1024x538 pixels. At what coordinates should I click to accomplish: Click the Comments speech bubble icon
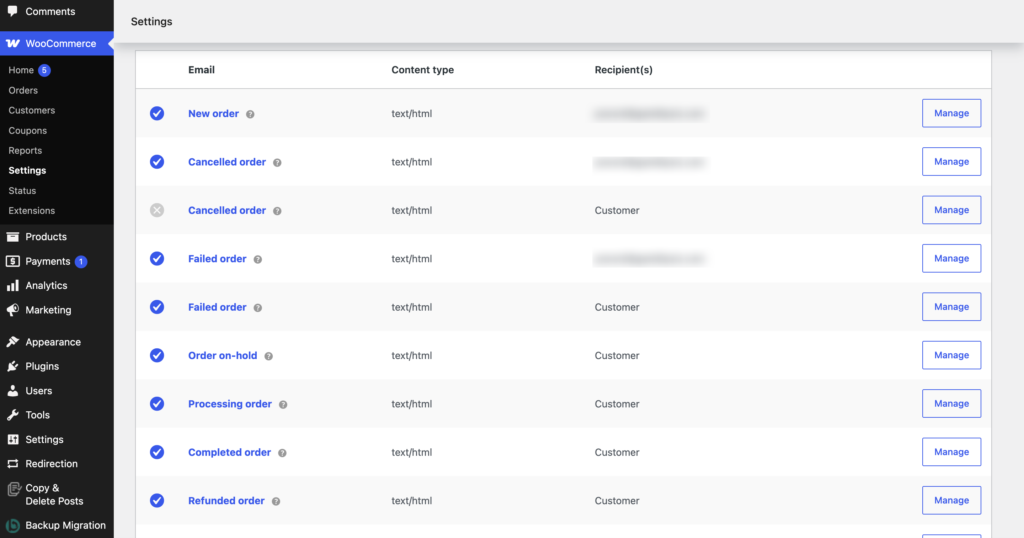coord(12,11)
